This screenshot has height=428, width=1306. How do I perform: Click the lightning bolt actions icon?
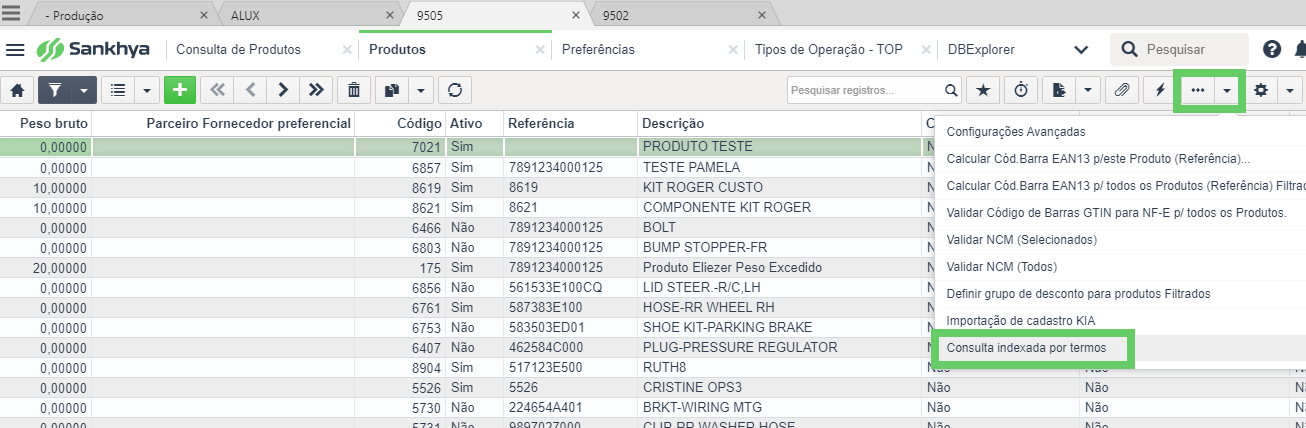[1160, 90]
